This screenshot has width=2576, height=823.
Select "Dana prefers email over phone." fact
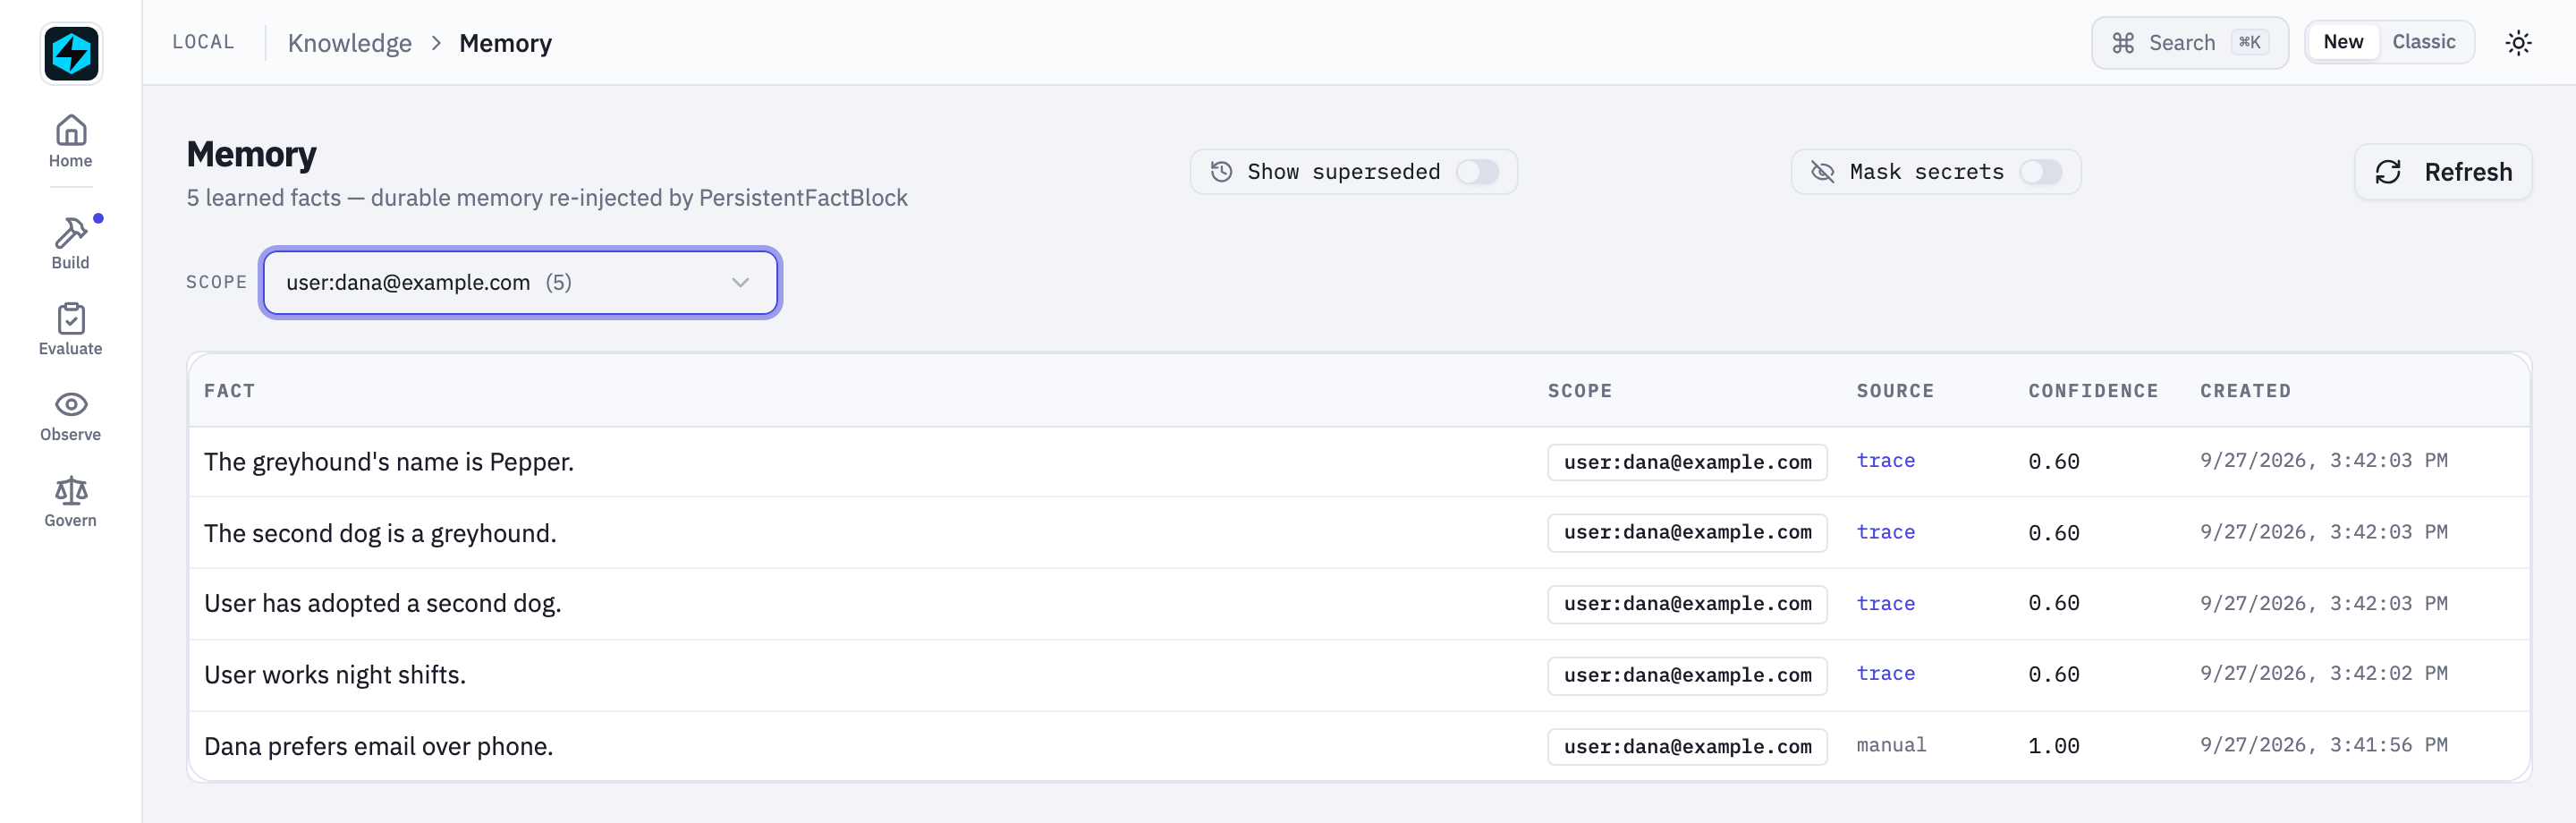pyautogui.click(x=379, y=747)
